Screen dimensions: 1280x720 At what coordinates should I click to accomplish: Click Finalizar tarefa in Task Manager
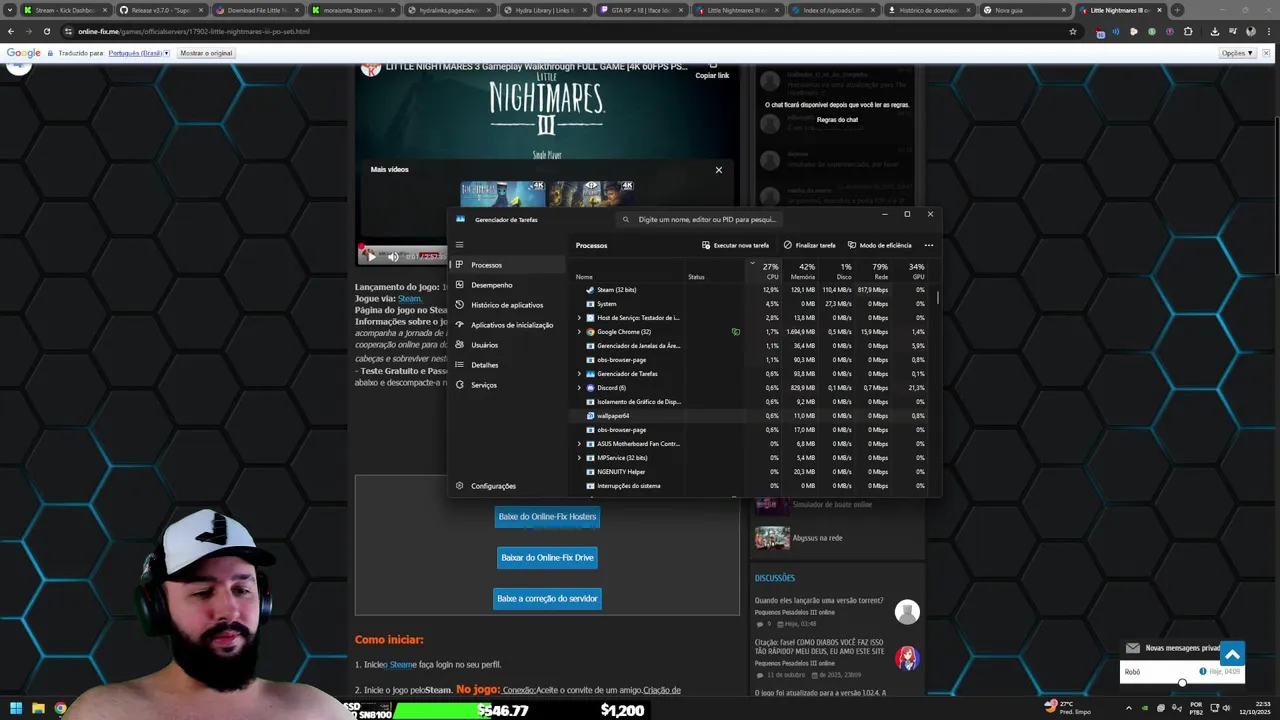click(x=810, y=245)
